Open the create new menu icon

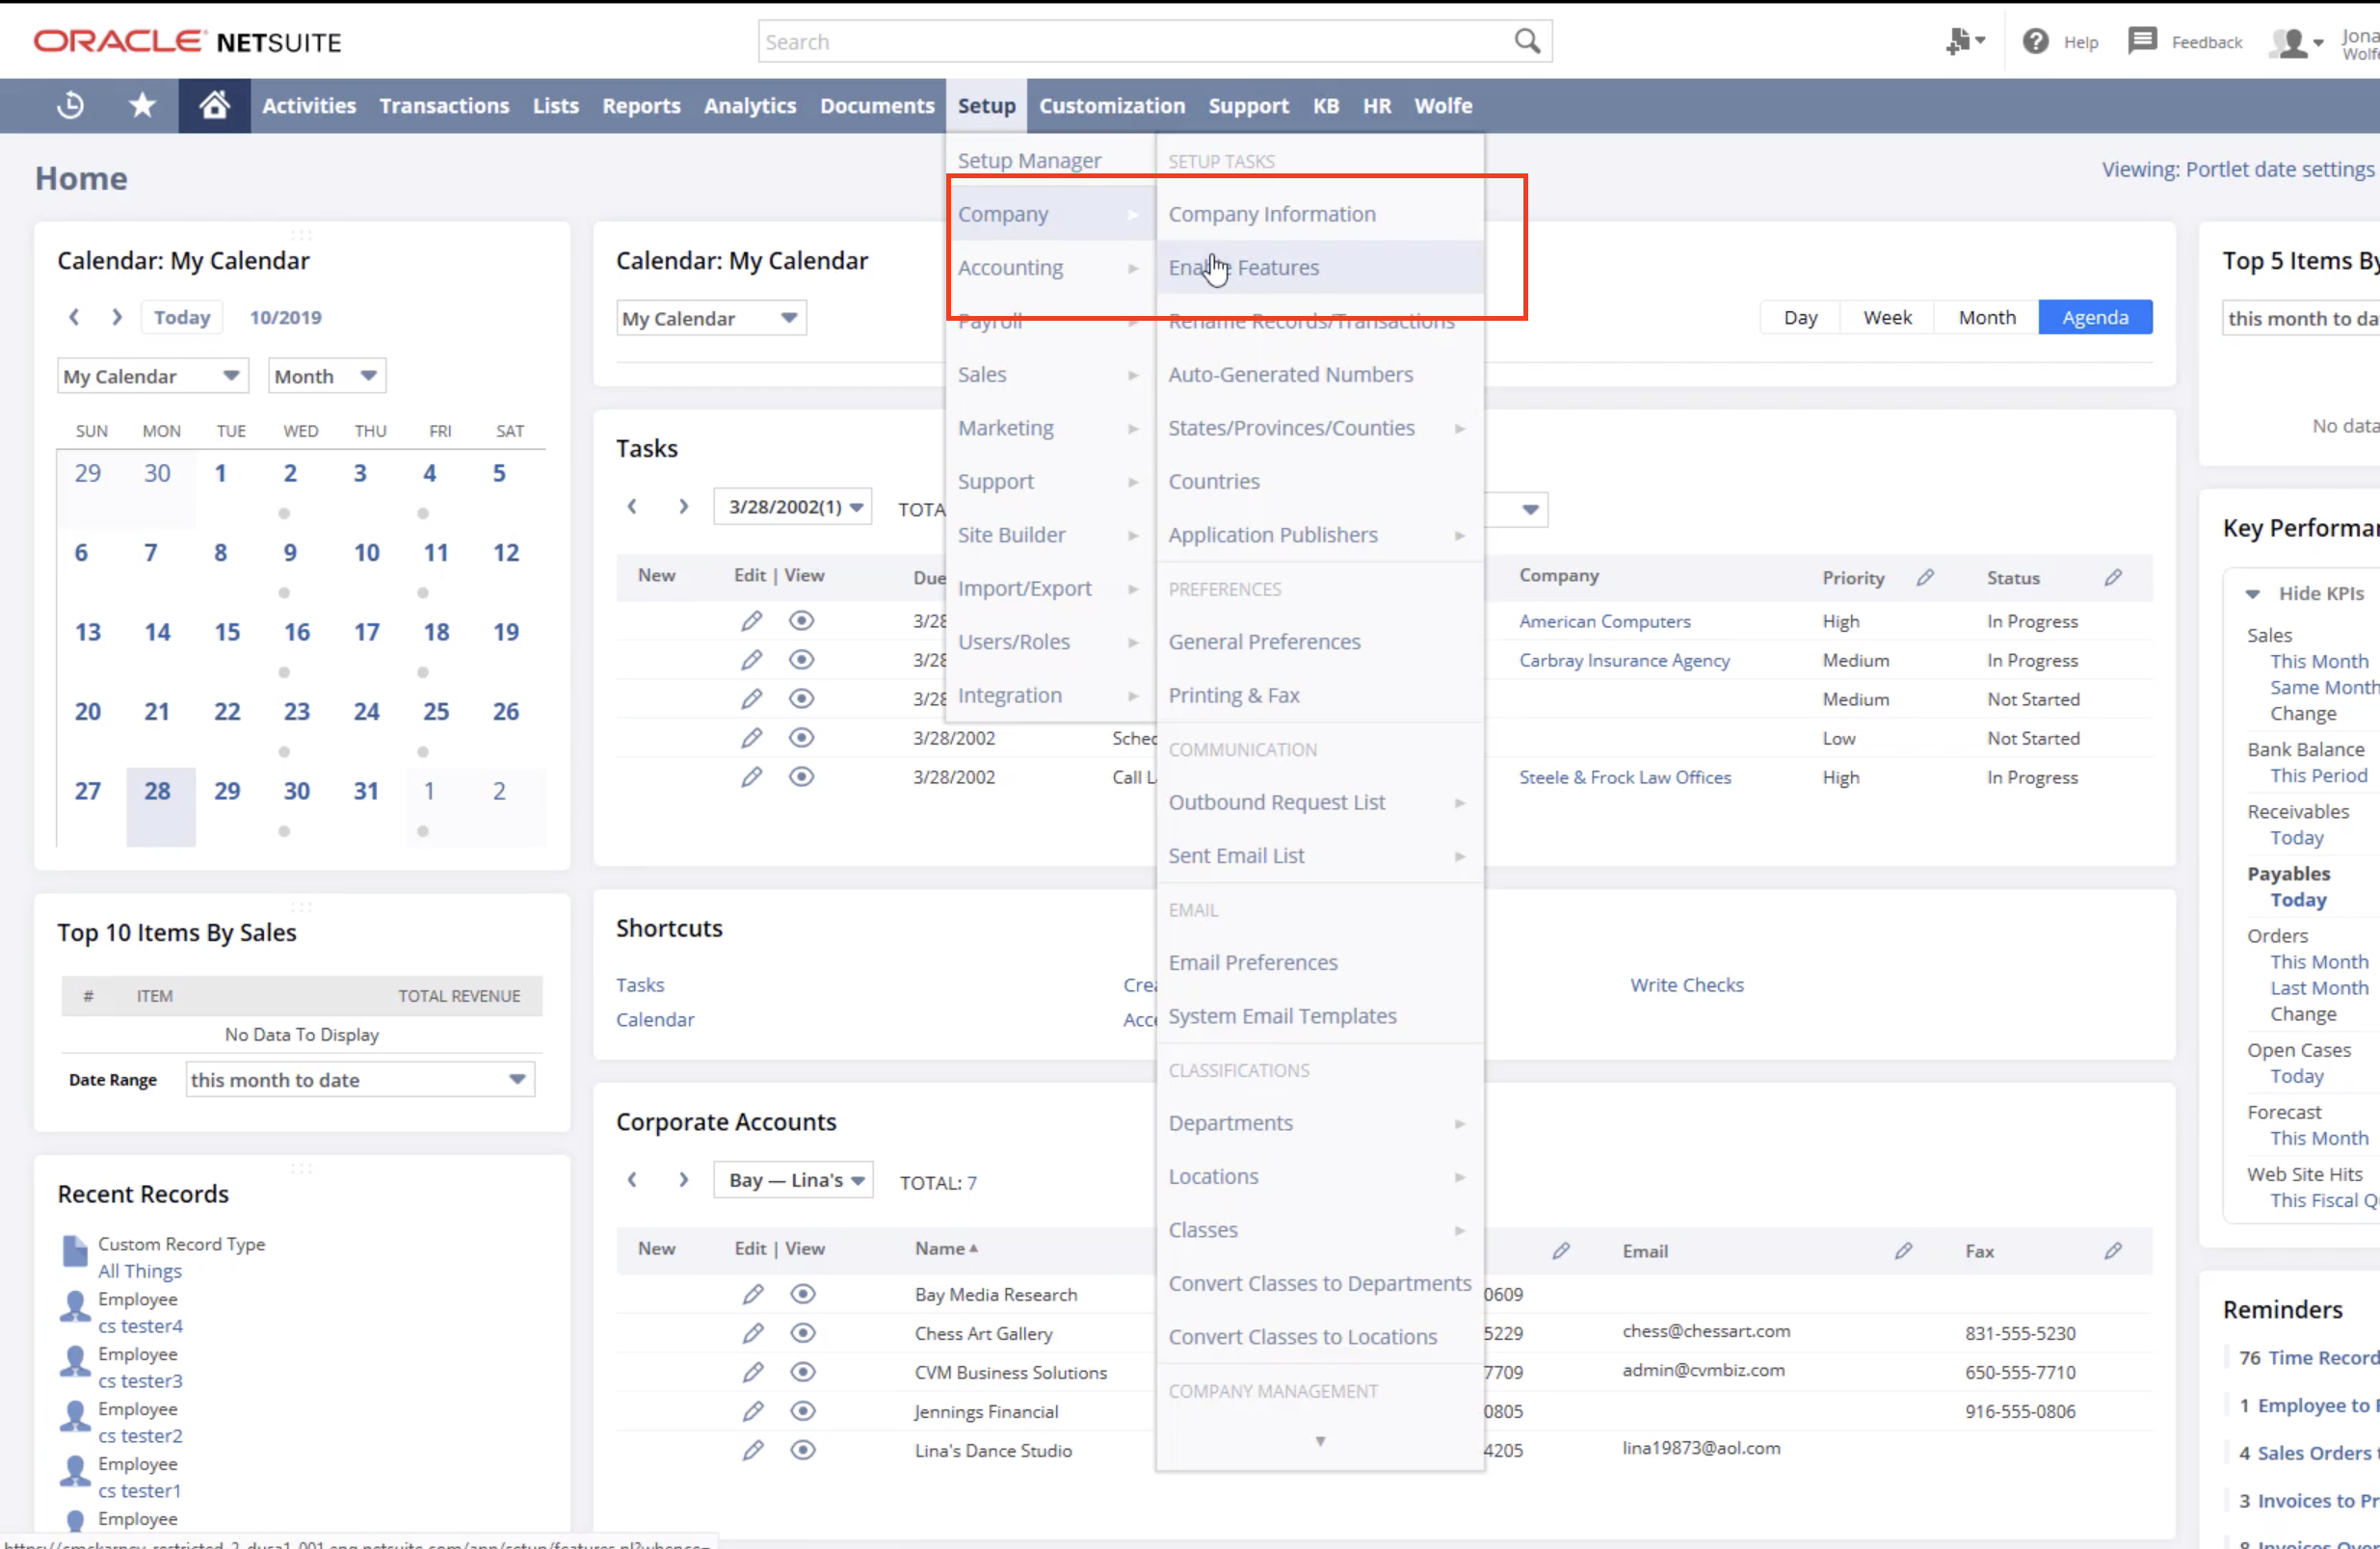pyautogui.click(x=1957, y=41)
